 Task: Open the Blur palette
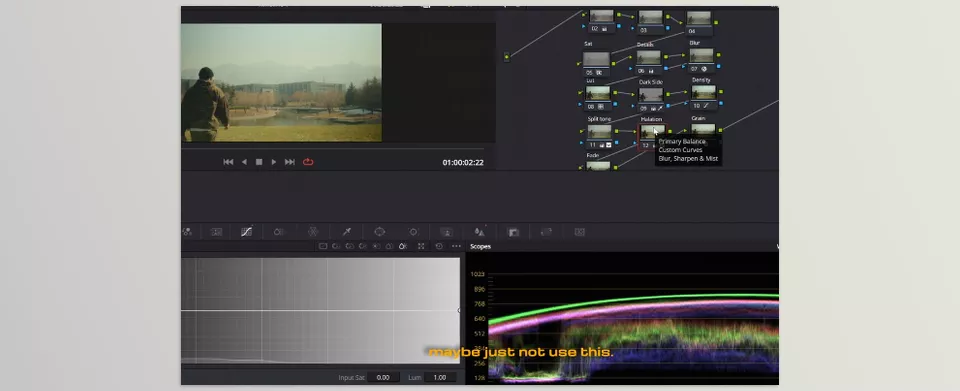(480, 232)
